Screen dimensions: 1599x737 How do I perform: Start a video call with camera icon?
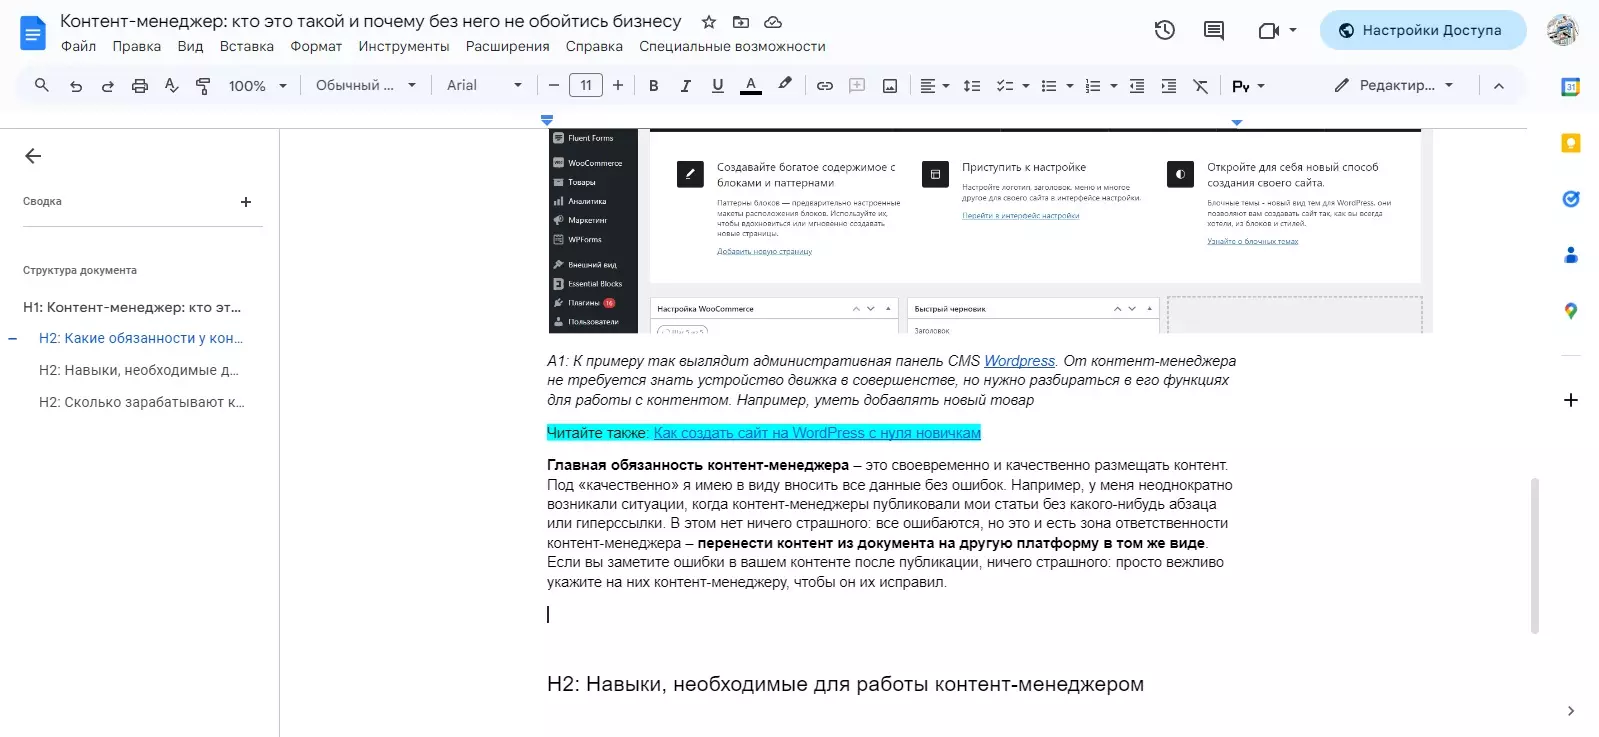coord(1269,30)
